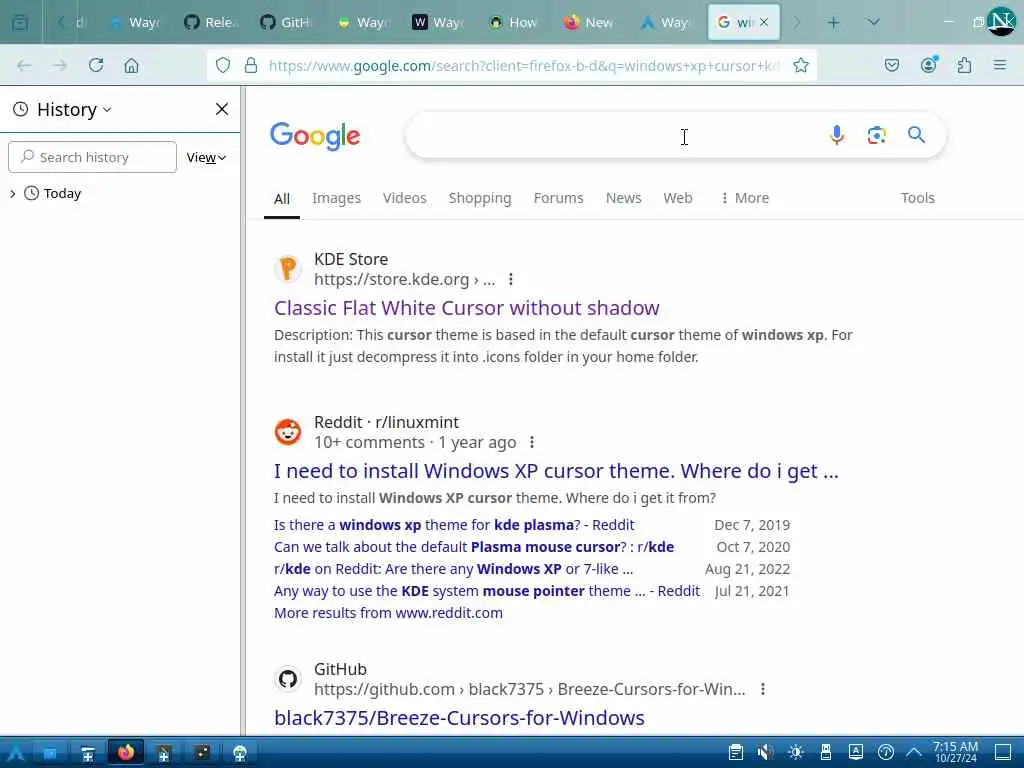Open Can we talk about default Plasma cursor link
Viewport: 1024px width, 768px height.
pyautogui.click(x=474, y=547)
